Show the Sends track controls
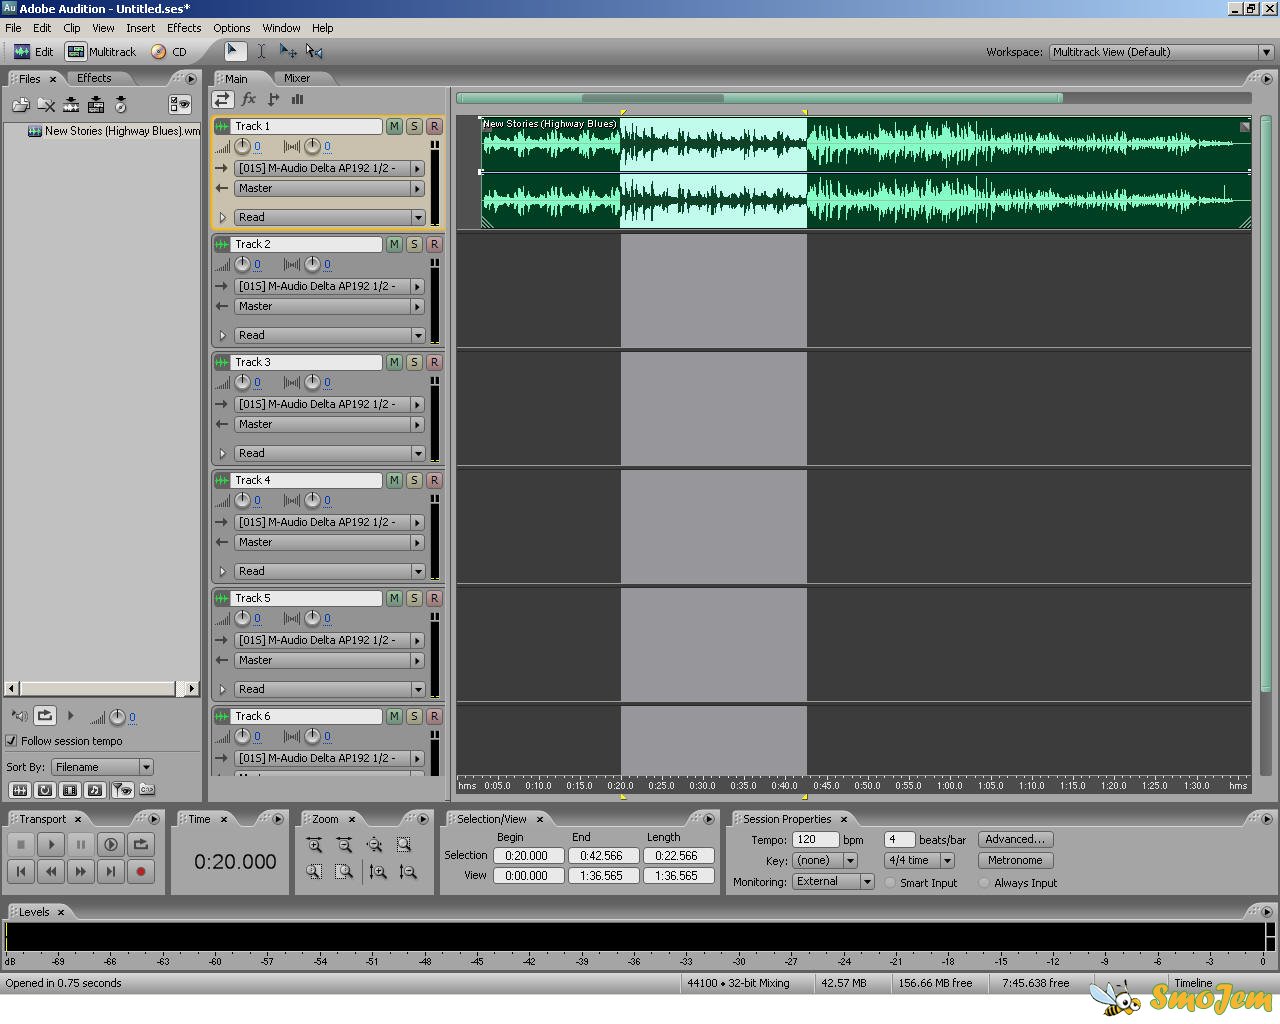Screen dimensions: 1280x1024 point(273,99)
